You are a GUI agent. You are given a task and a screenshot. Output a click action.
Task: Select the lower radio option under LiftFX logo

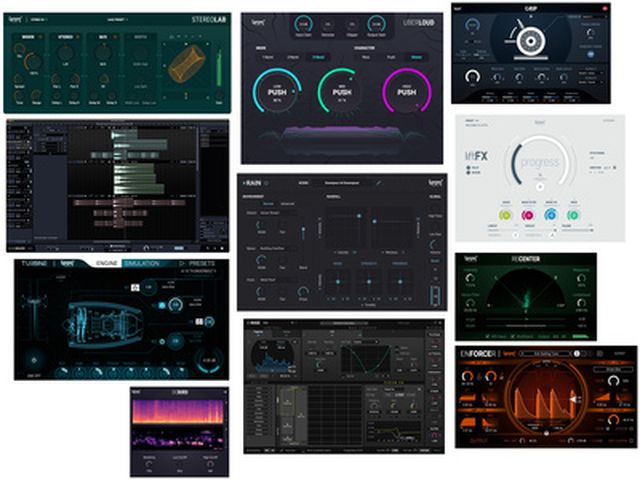tap(468, 173)
